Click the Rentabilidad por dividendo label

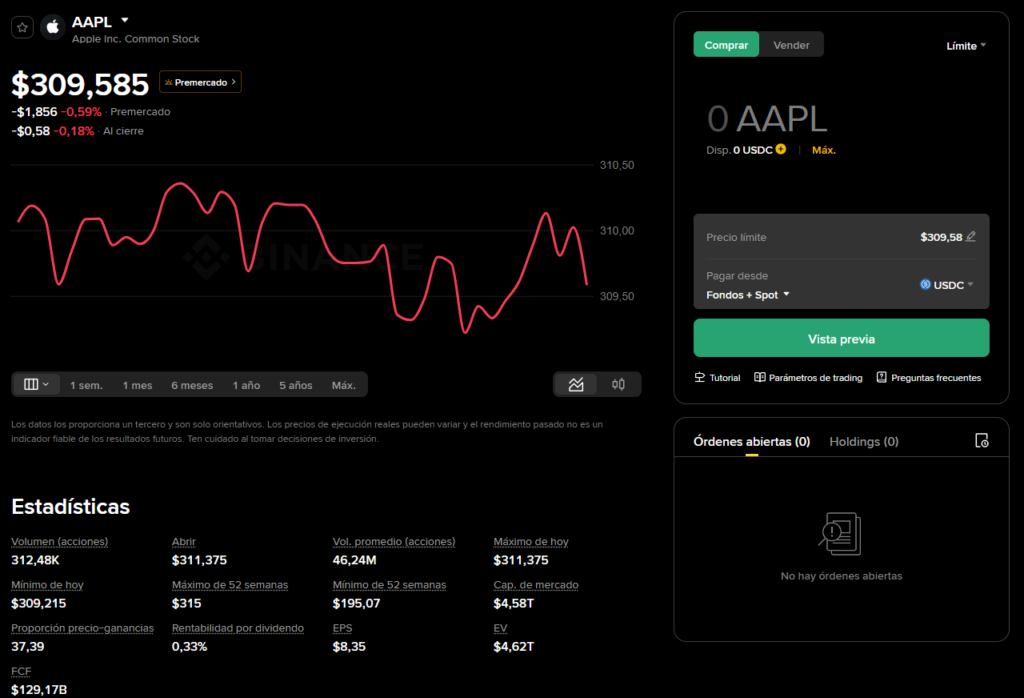(238, 627)
